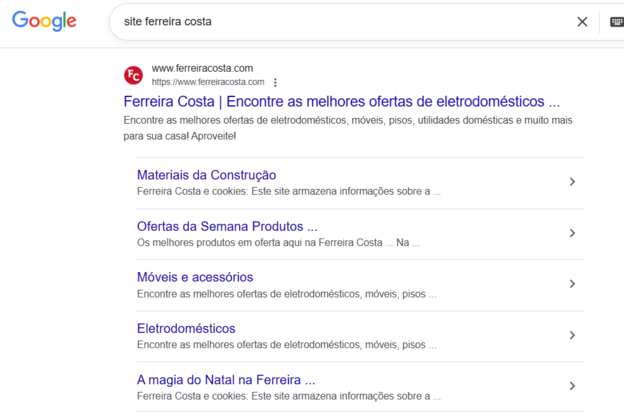This screenshot has height=416, width=624.
Task: Click the 'www.ferreiracosta.com' site name text
Action: 202,68
